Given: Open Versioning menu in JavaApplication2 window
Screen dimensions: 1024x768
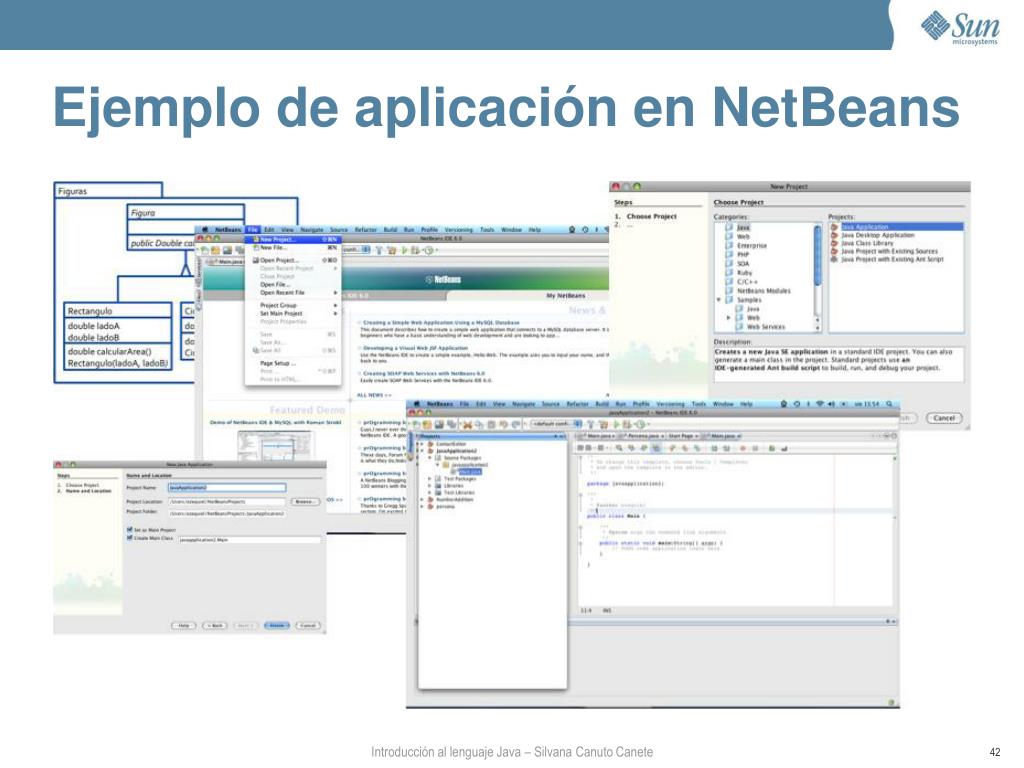Looking at the screenshot, I should point(671,404).
